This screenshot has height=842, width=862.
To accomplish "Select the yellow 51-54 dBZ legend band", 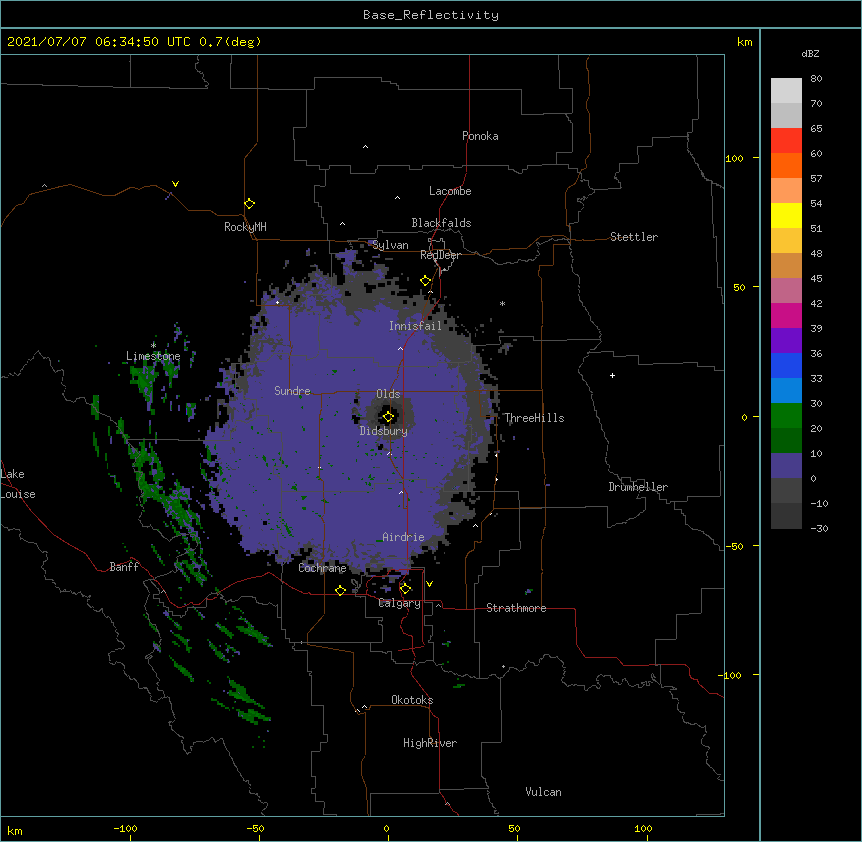I will point(786,215).
